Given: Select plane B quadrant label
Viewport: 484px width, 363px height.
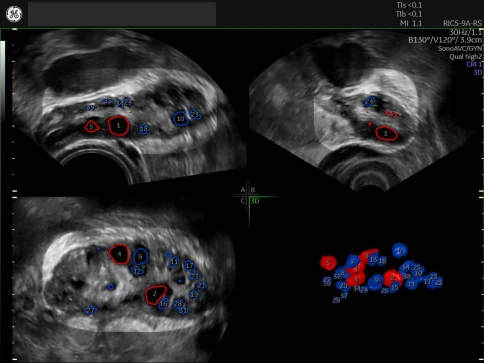Looking at the screenshot, I should click(253, 190).
